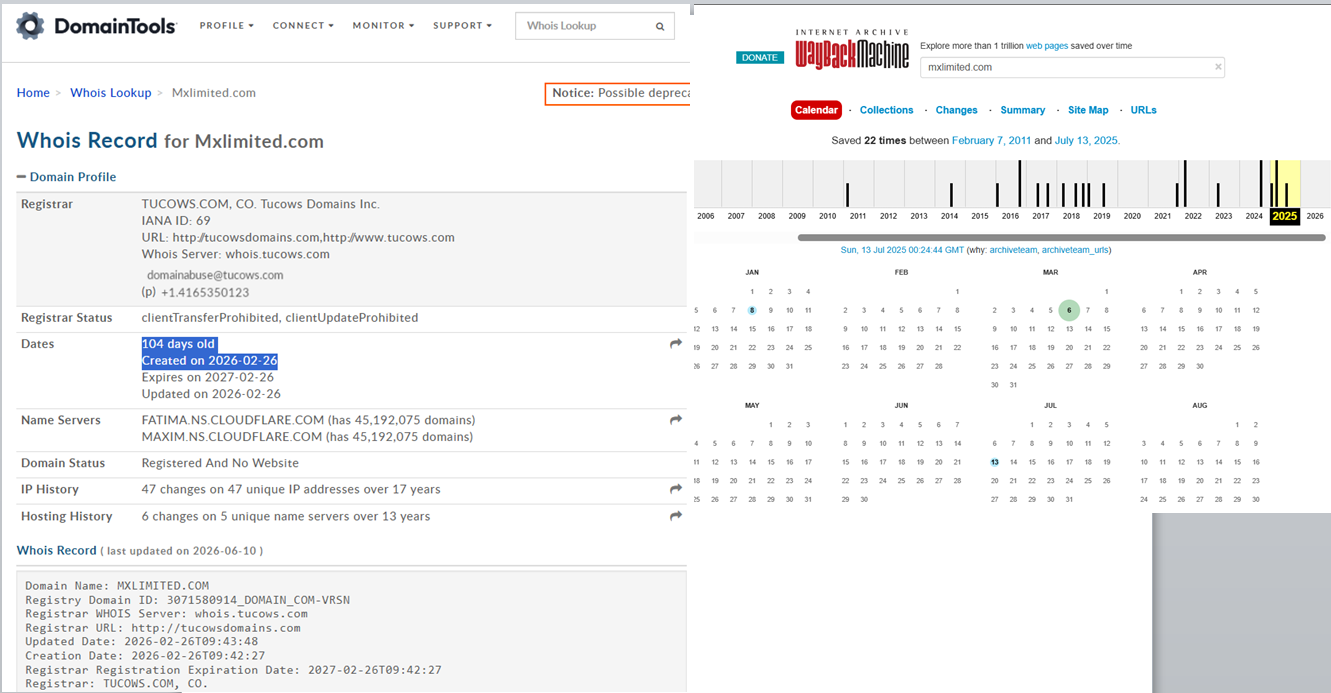Click the Home breadcrumb link
1331x693 pixels.
point(33,93)
